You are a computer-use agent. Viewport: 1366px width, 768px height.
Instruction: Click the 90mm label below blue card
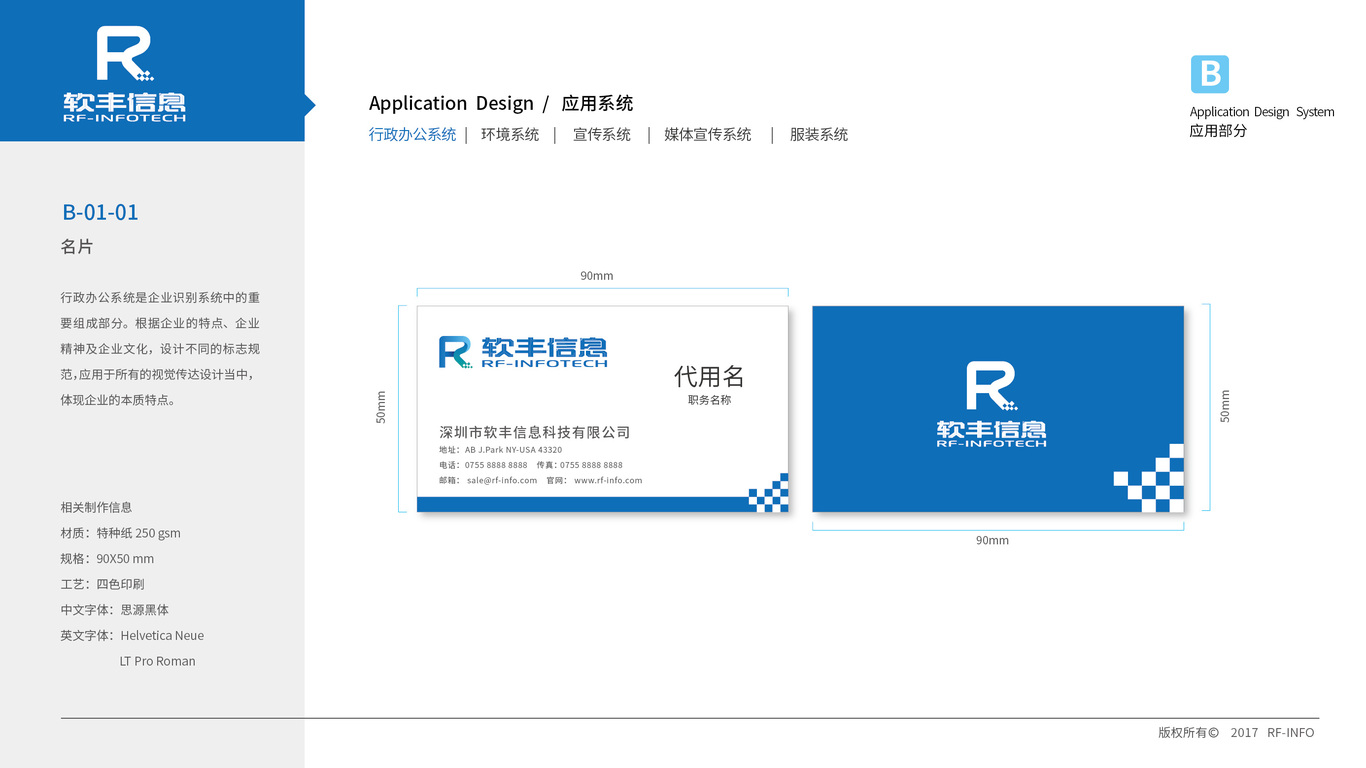[993, 540]
